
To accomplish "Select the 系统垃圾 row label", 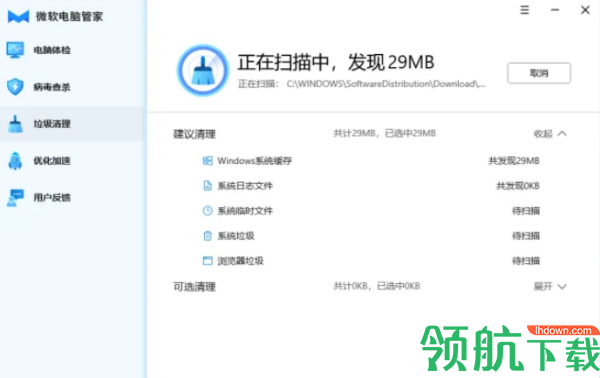I will (236, 236).
